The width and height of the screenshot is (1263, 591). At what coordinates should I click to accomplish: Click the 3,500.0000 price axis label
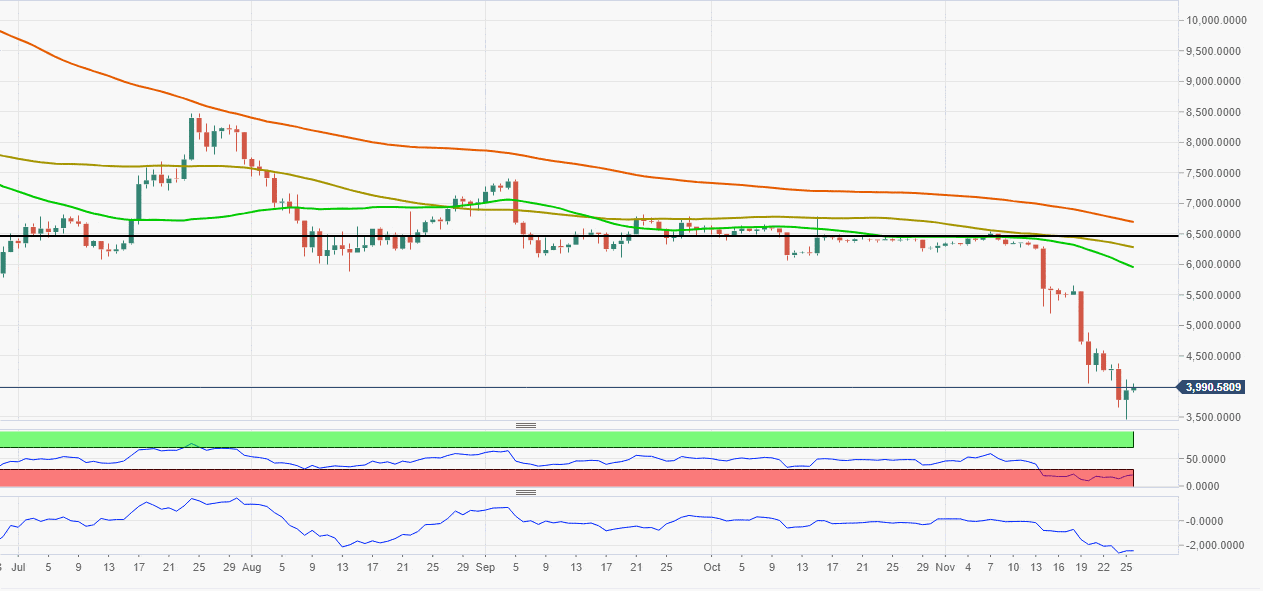[1213, 418]
